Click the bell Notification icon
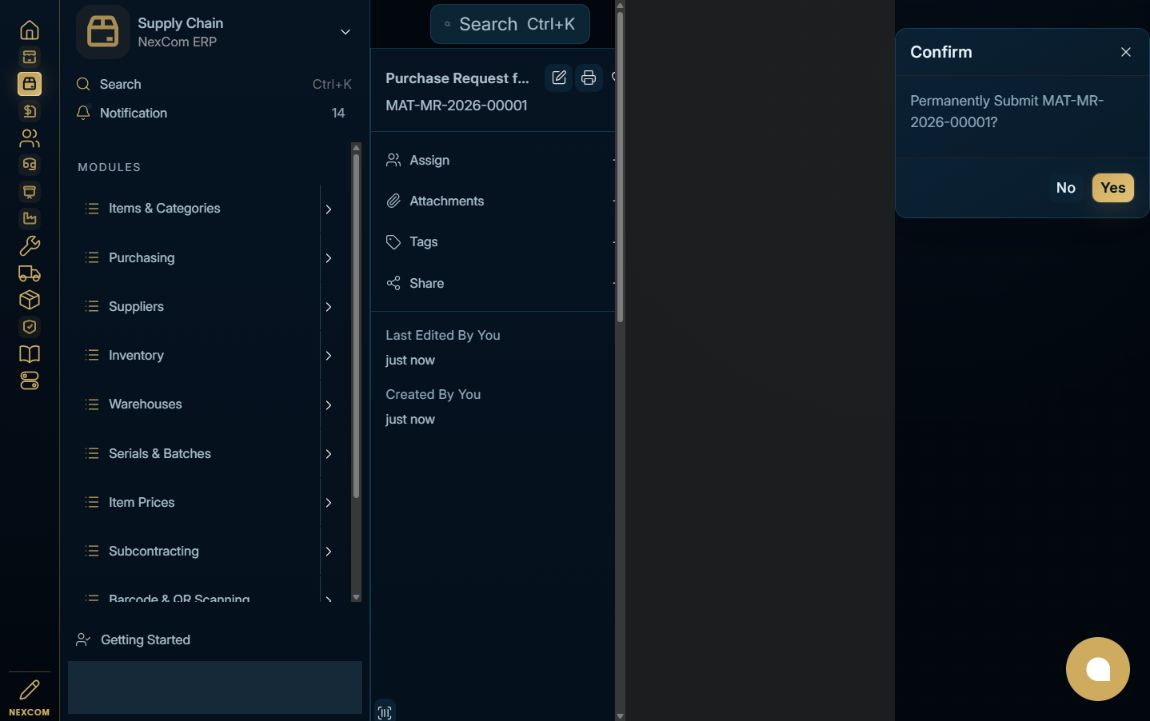 tap(84, 112)
